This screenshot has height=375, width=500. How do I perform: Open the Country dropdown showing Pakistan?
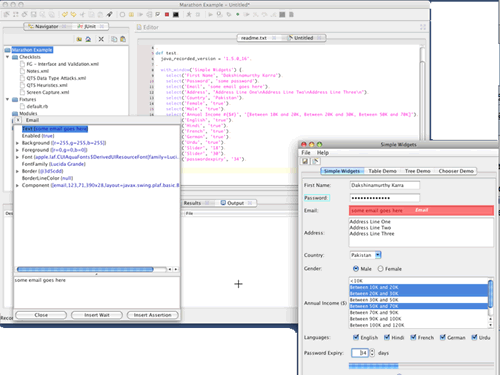(366, 255)
